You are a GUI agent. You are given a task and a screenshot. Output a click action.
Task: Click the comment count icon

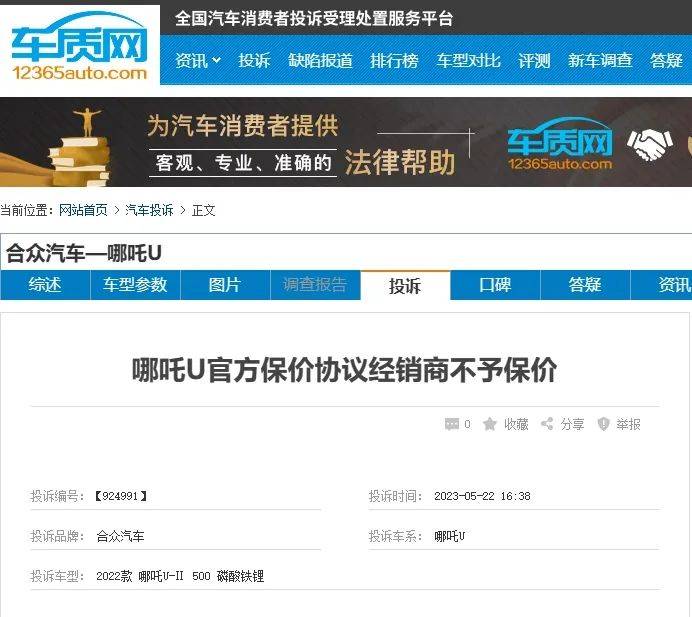tap(452, 424)
